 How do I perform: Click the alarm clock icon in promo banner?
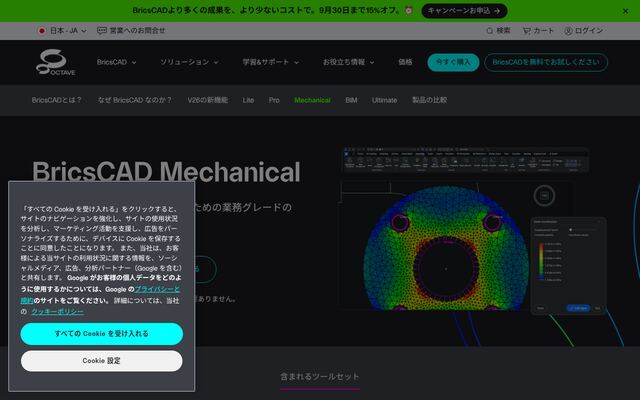pos(409,10)
